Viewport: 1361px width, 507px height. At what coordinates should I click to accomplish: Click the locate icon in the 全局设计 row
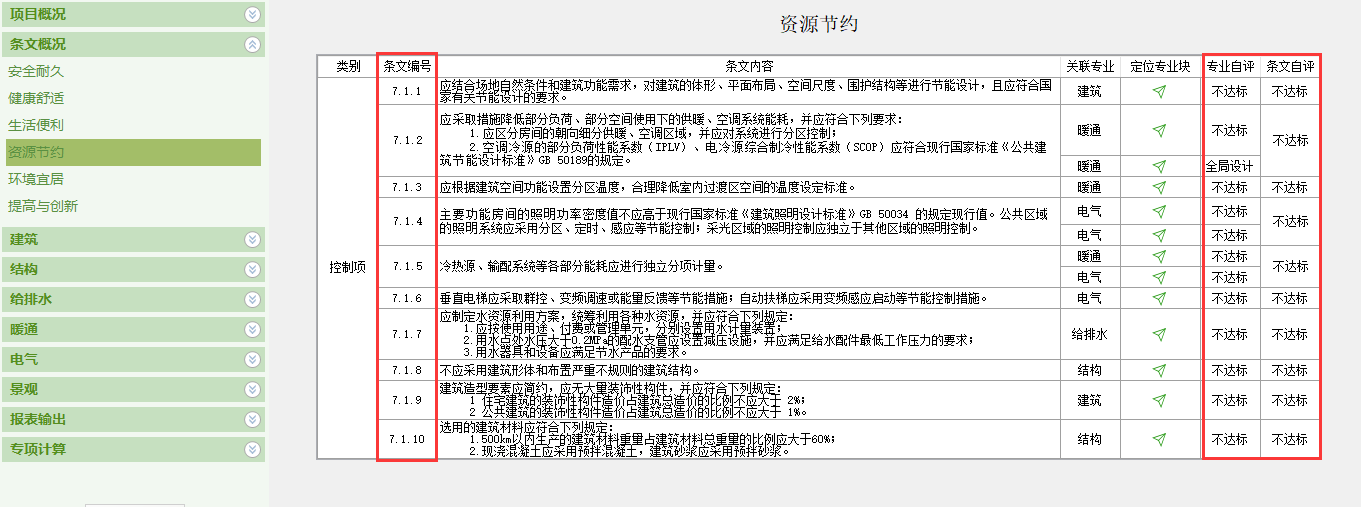[x=1159, y=166]
